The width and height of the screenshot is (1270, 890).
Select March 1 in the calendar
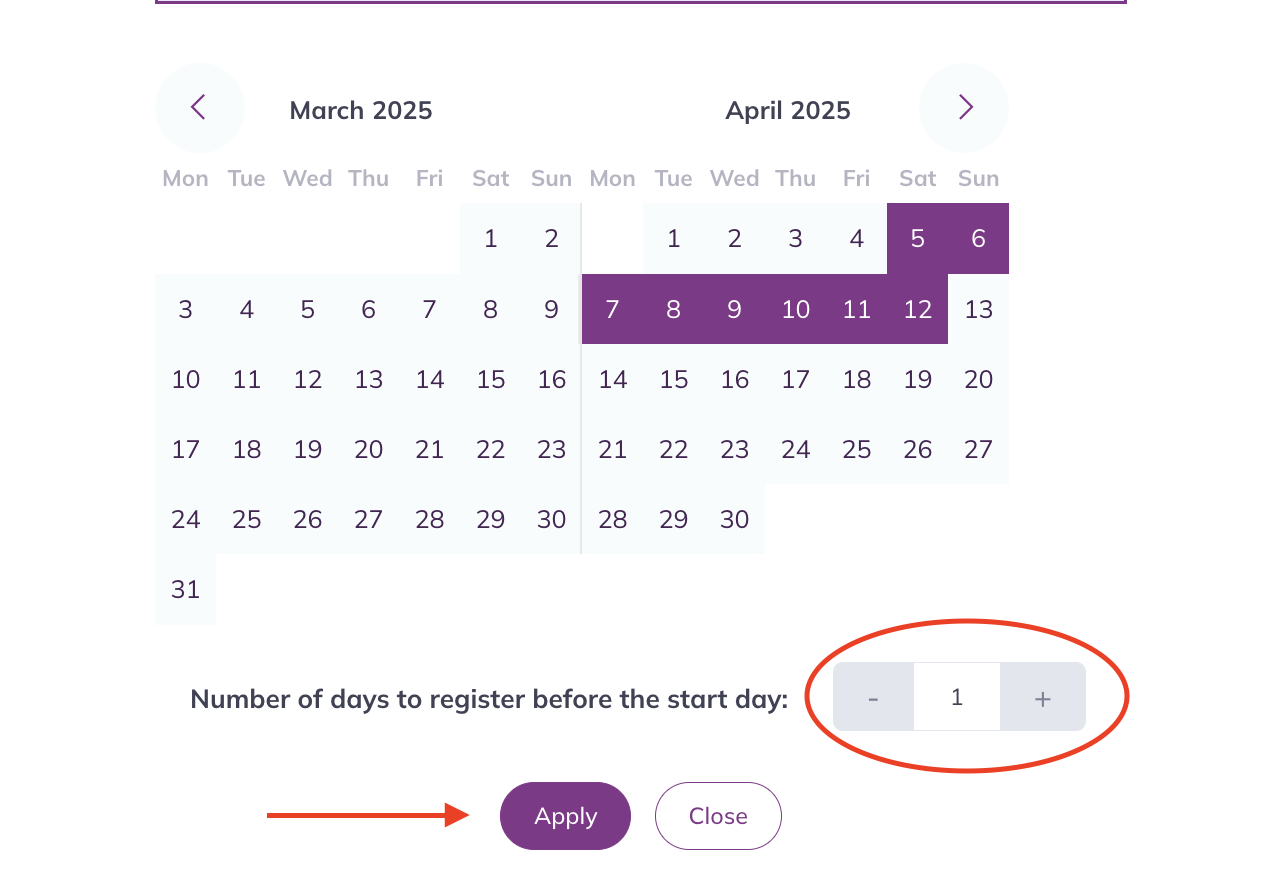click(490, 239)
